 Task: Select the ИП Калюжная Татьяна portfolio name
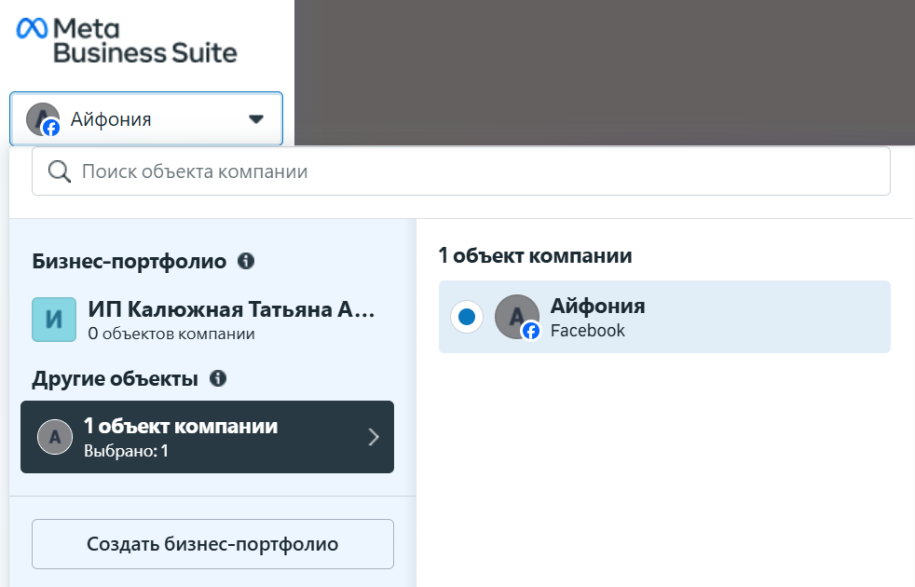pos(231,310)
